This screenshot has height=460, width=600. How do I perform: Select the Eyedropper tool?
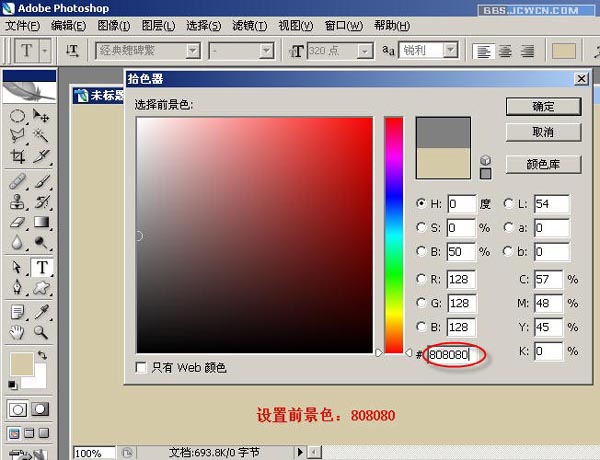42,311
